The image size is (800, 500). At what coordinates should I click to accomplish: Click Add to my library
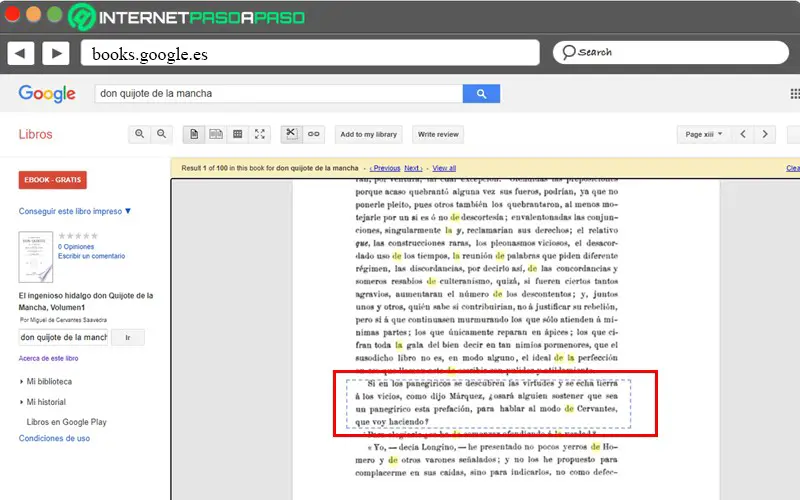(x=368, y=134)
